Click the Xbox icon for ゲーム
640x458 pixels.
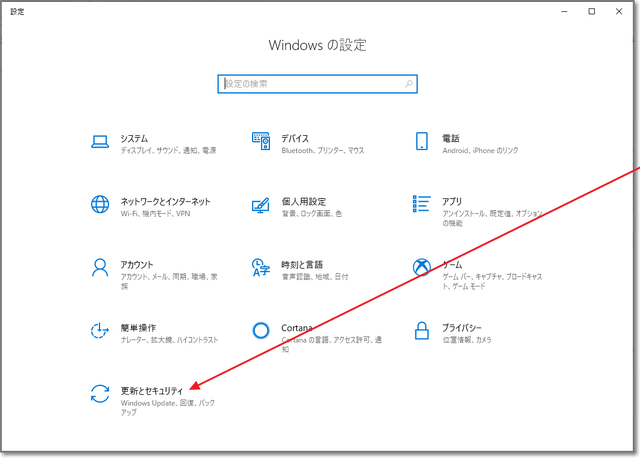click(422, 268)
